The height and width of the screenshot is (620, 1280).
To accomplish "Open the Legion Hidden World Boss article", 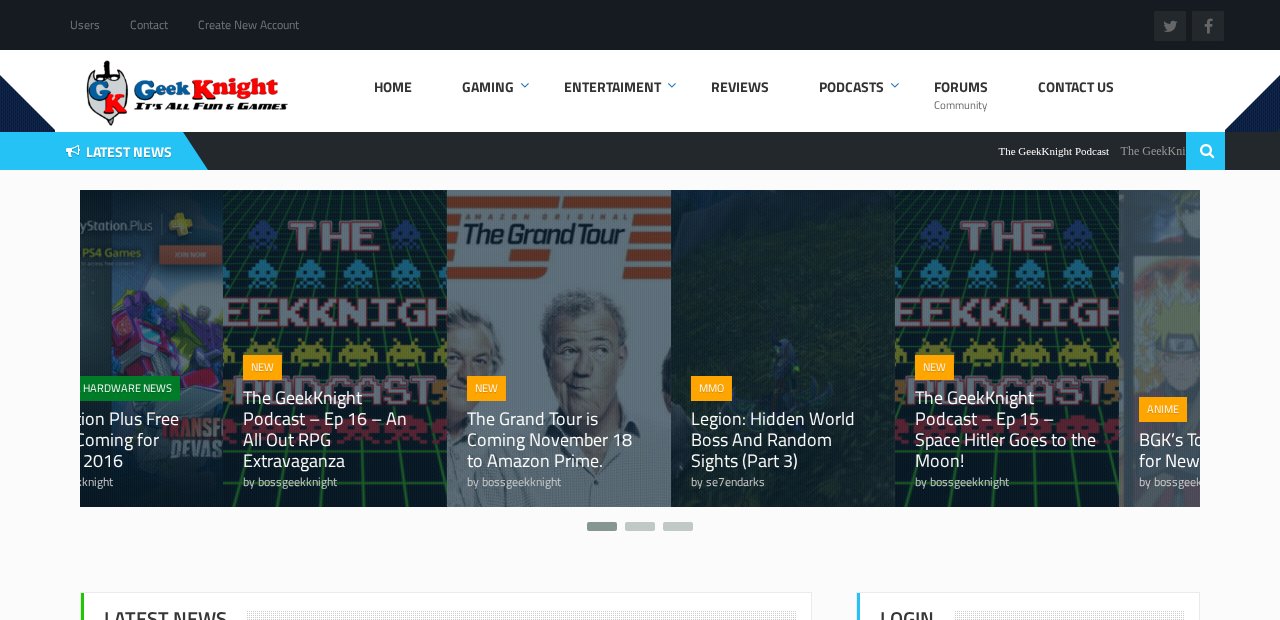I will pyautogui.click(x=773, y=440).
